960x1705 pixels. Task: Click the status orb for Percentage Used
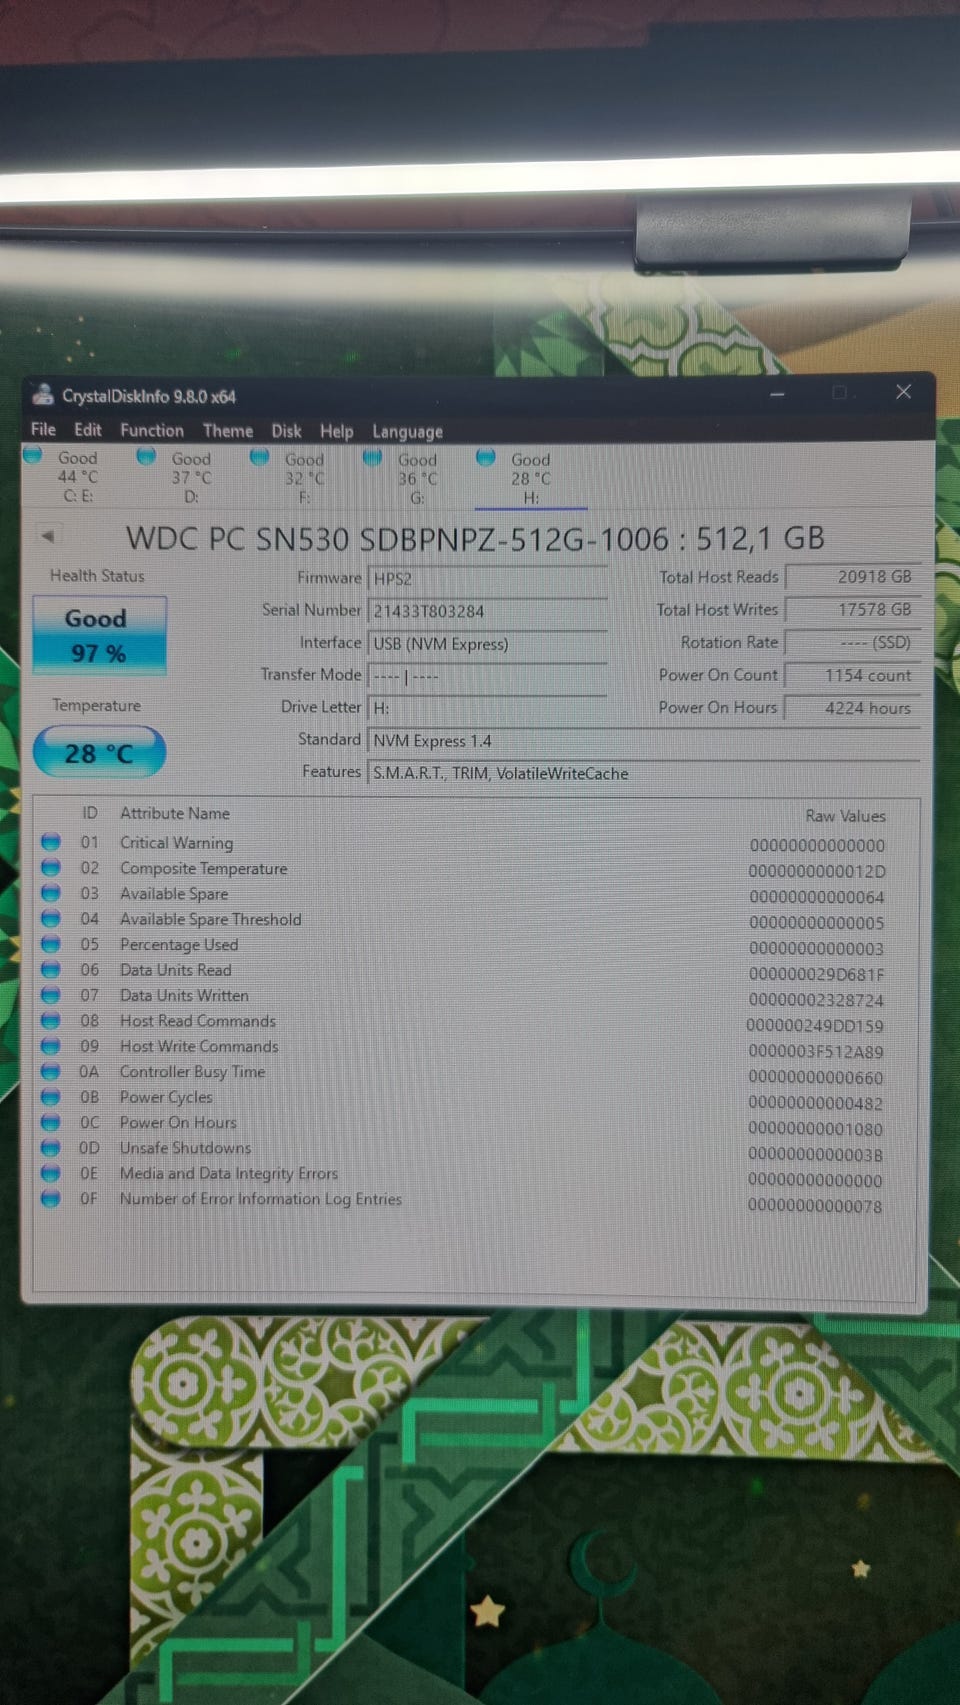click(50, 943)
